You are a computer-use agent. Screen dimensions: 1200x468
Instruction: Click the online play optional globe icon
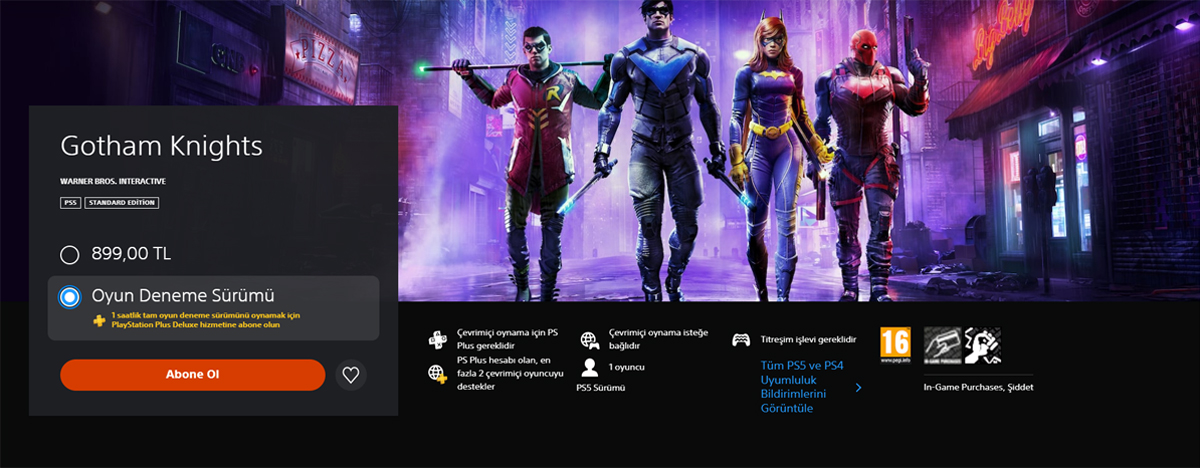coord(589,339)
